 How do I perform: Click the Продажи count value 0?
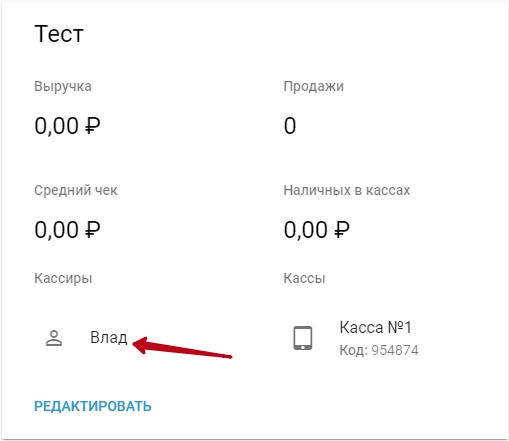coord(290,126)
